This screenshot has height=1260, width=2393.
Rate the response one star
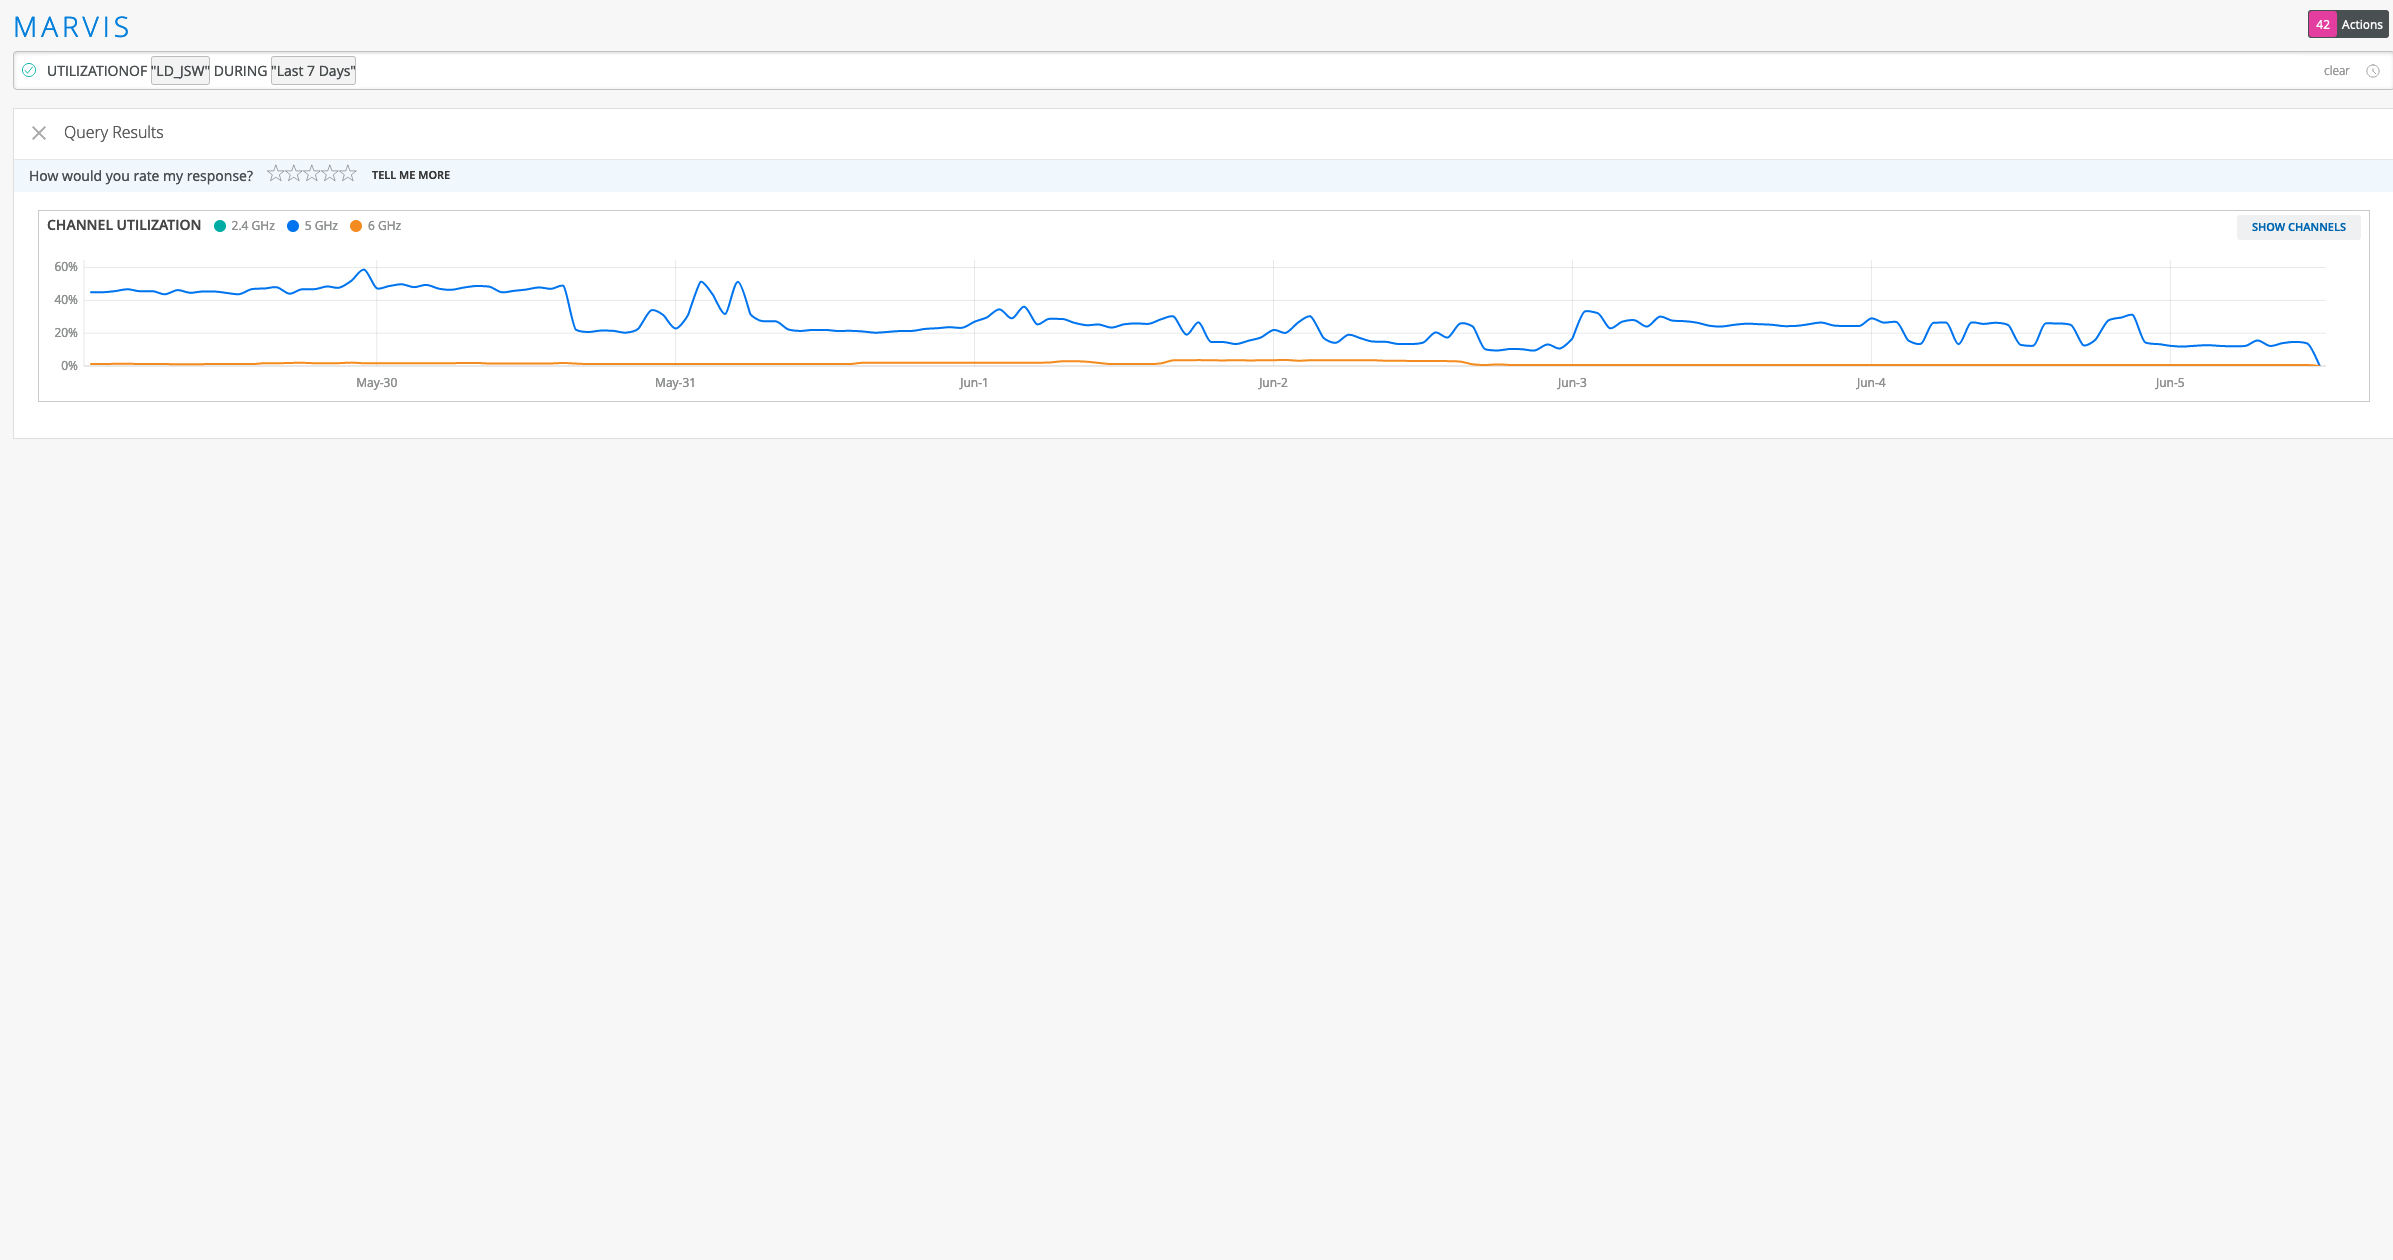click(275, 174)
